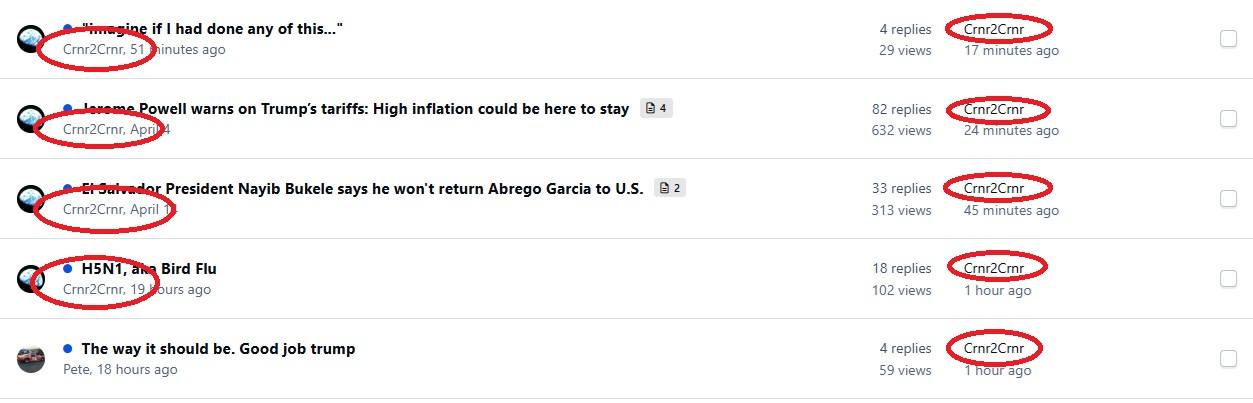Check the box for the Nayib Bukele thread
This screenshot has height=403, width=1253.
click(x=1229, y=199)
